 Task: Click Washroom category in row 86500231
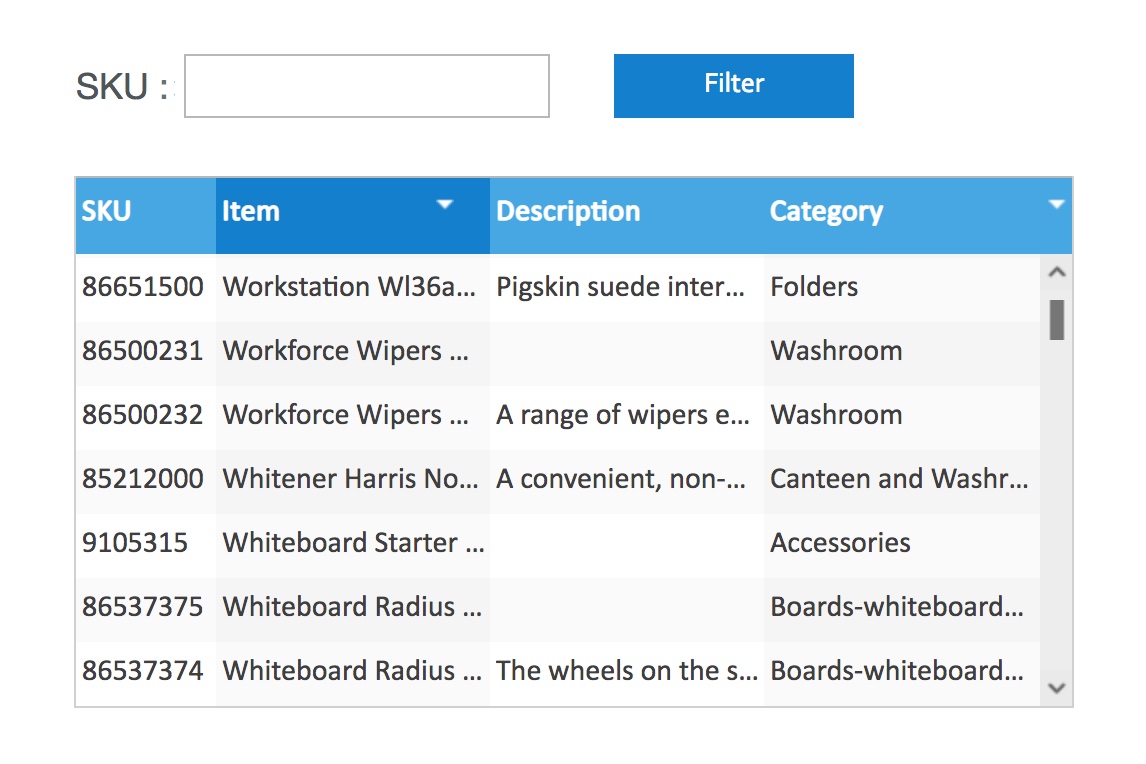coord(902,352)
